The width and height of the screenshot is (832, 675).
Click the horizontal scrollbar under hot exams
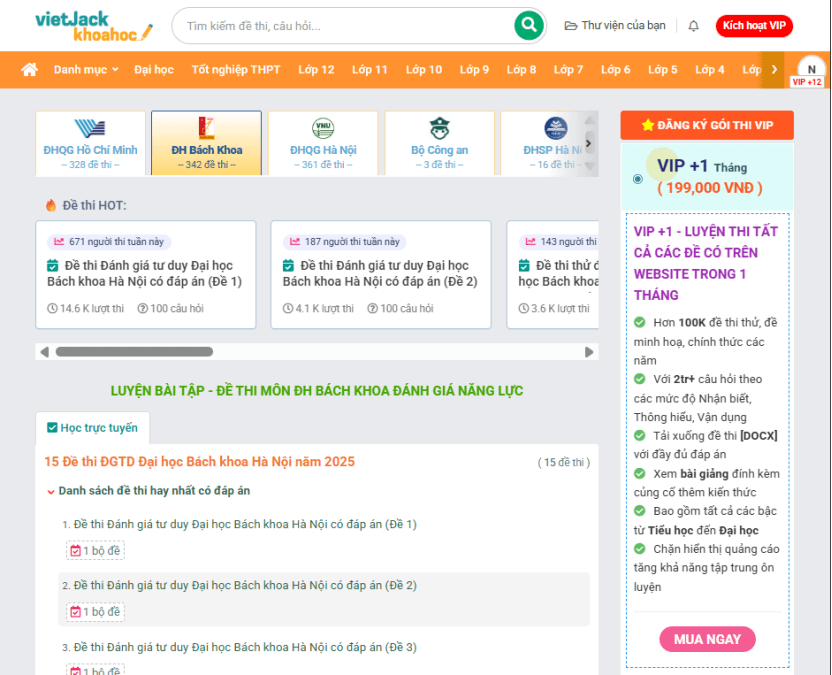pos(134,352)
